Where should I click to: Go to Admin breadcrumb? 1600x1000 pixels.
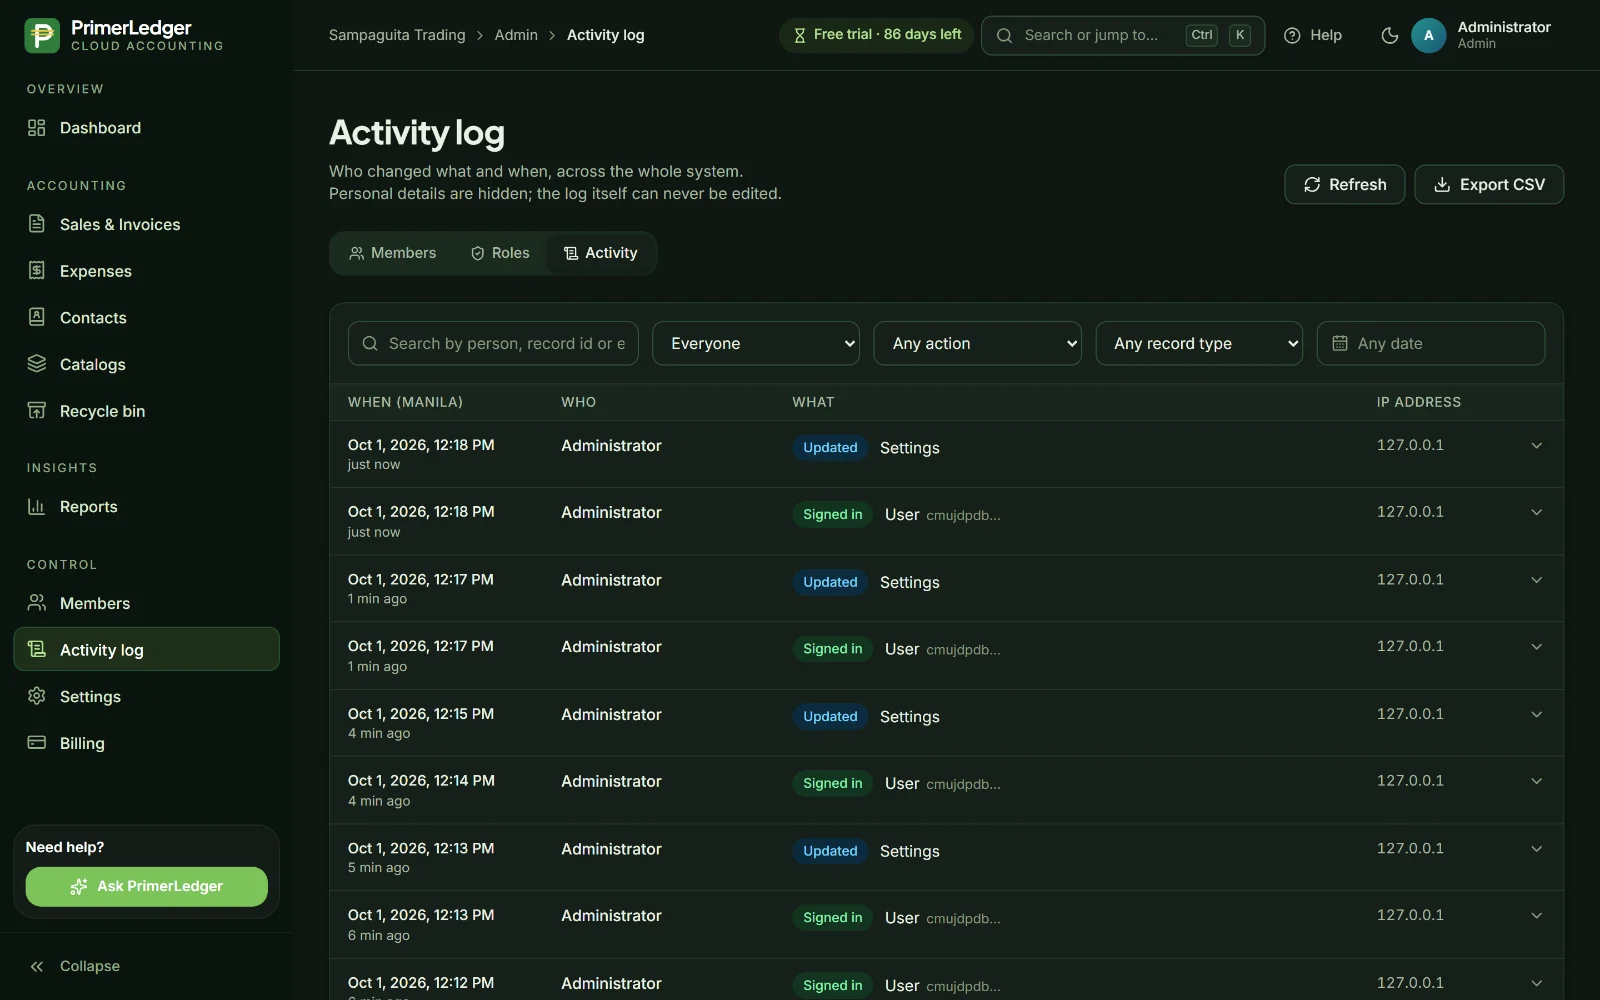[x=516, y=35]
